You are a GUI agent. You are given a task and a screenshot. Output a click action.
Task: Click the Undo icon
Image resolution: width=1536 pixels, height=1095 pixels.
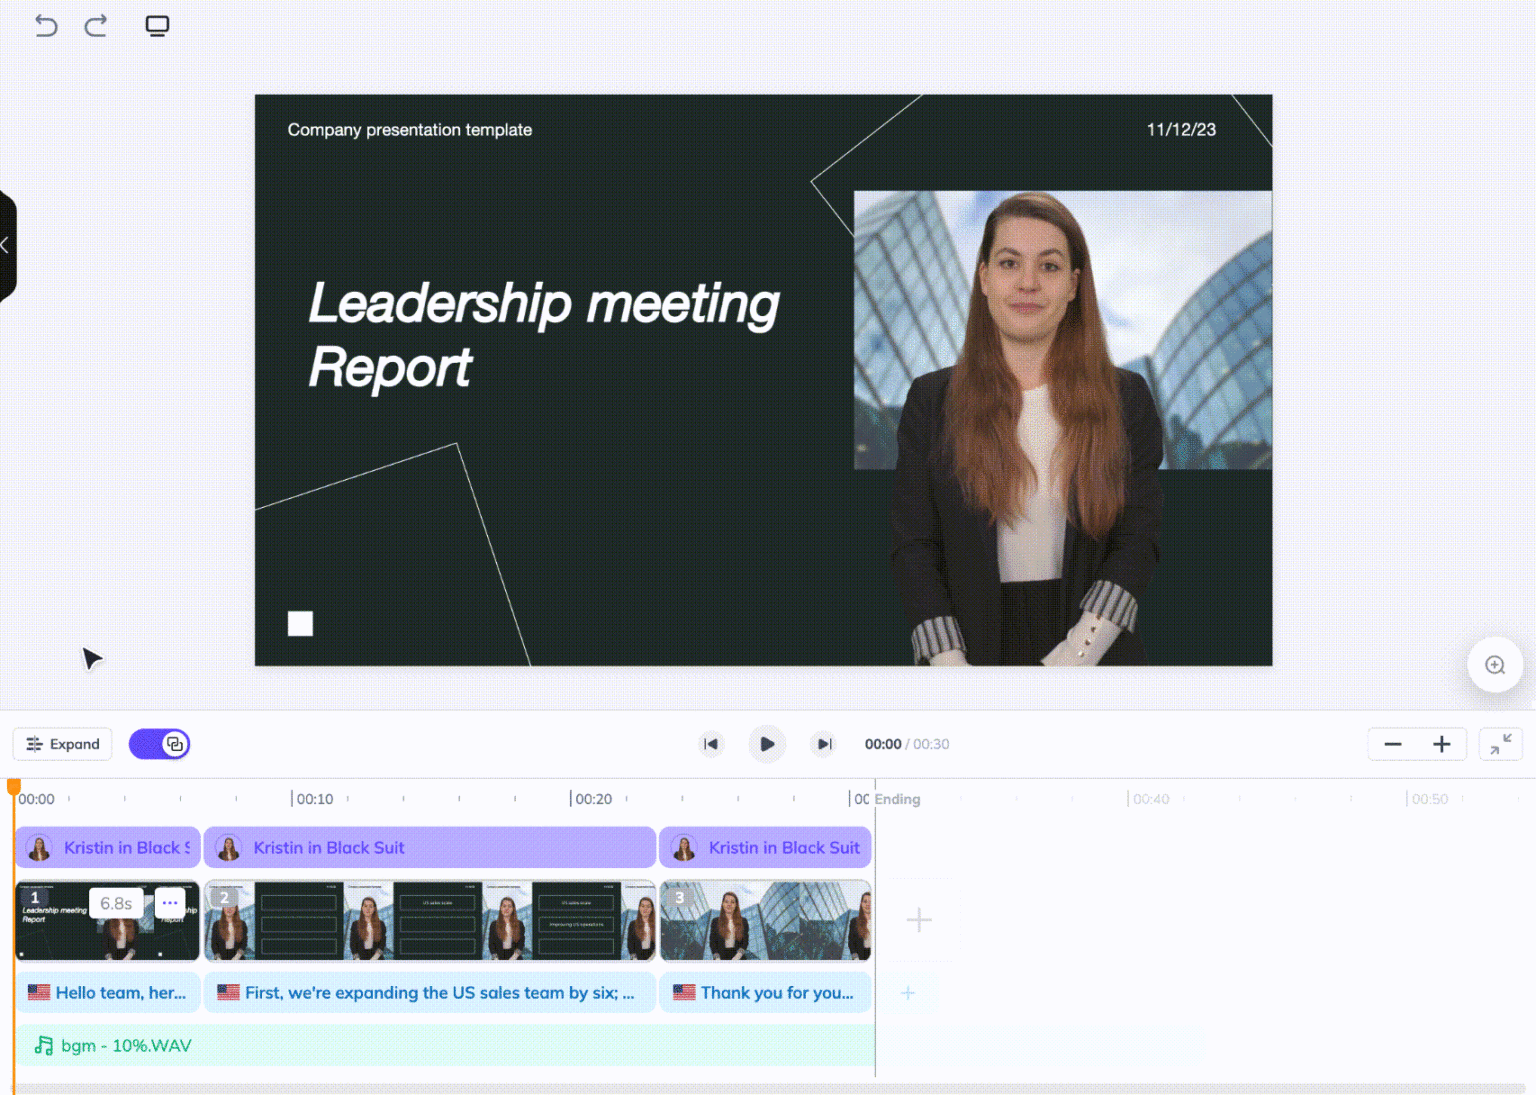point(46,25)
